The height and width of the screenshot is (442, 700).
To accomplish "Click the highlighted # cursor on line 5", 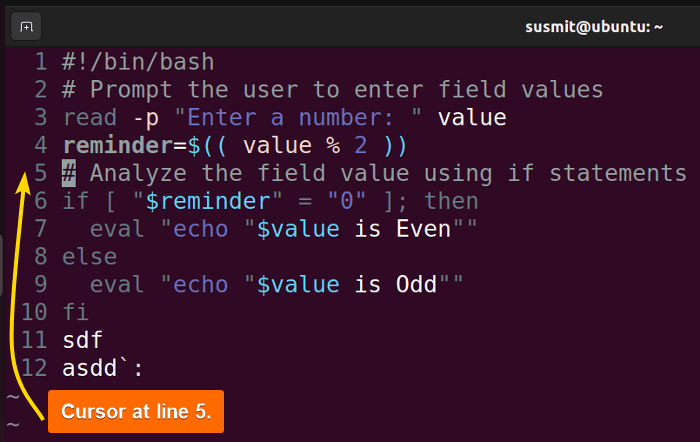I will [69, 173].
